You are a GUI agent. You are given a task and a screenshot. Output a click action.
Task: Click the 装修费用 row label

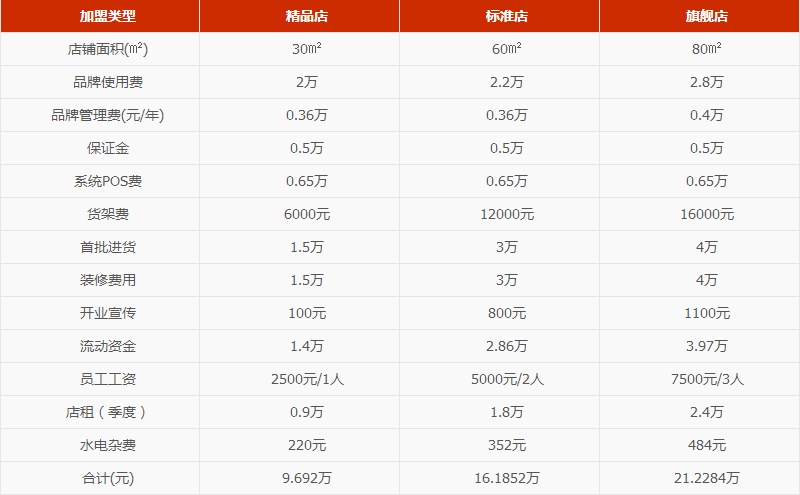pyautogui.click(x=108, y=280)
